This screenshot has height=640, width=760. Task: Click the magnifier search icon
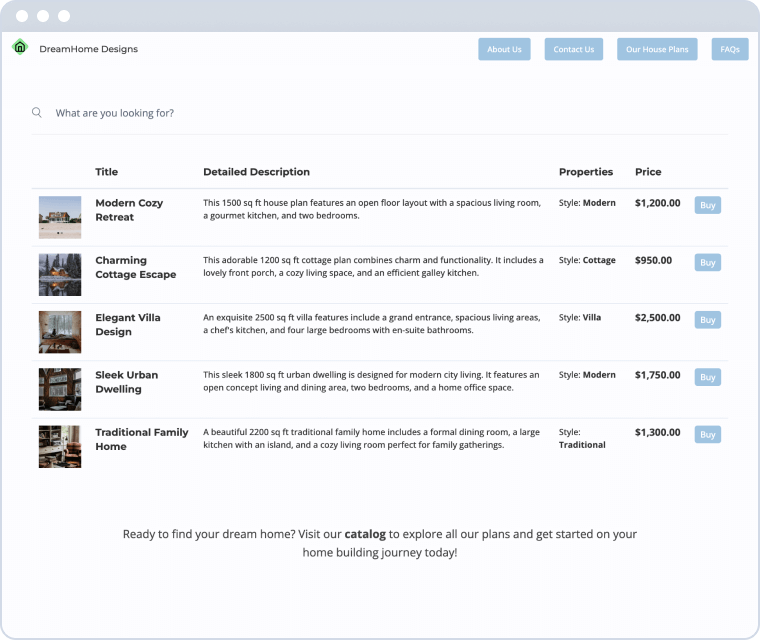point(36,112)
